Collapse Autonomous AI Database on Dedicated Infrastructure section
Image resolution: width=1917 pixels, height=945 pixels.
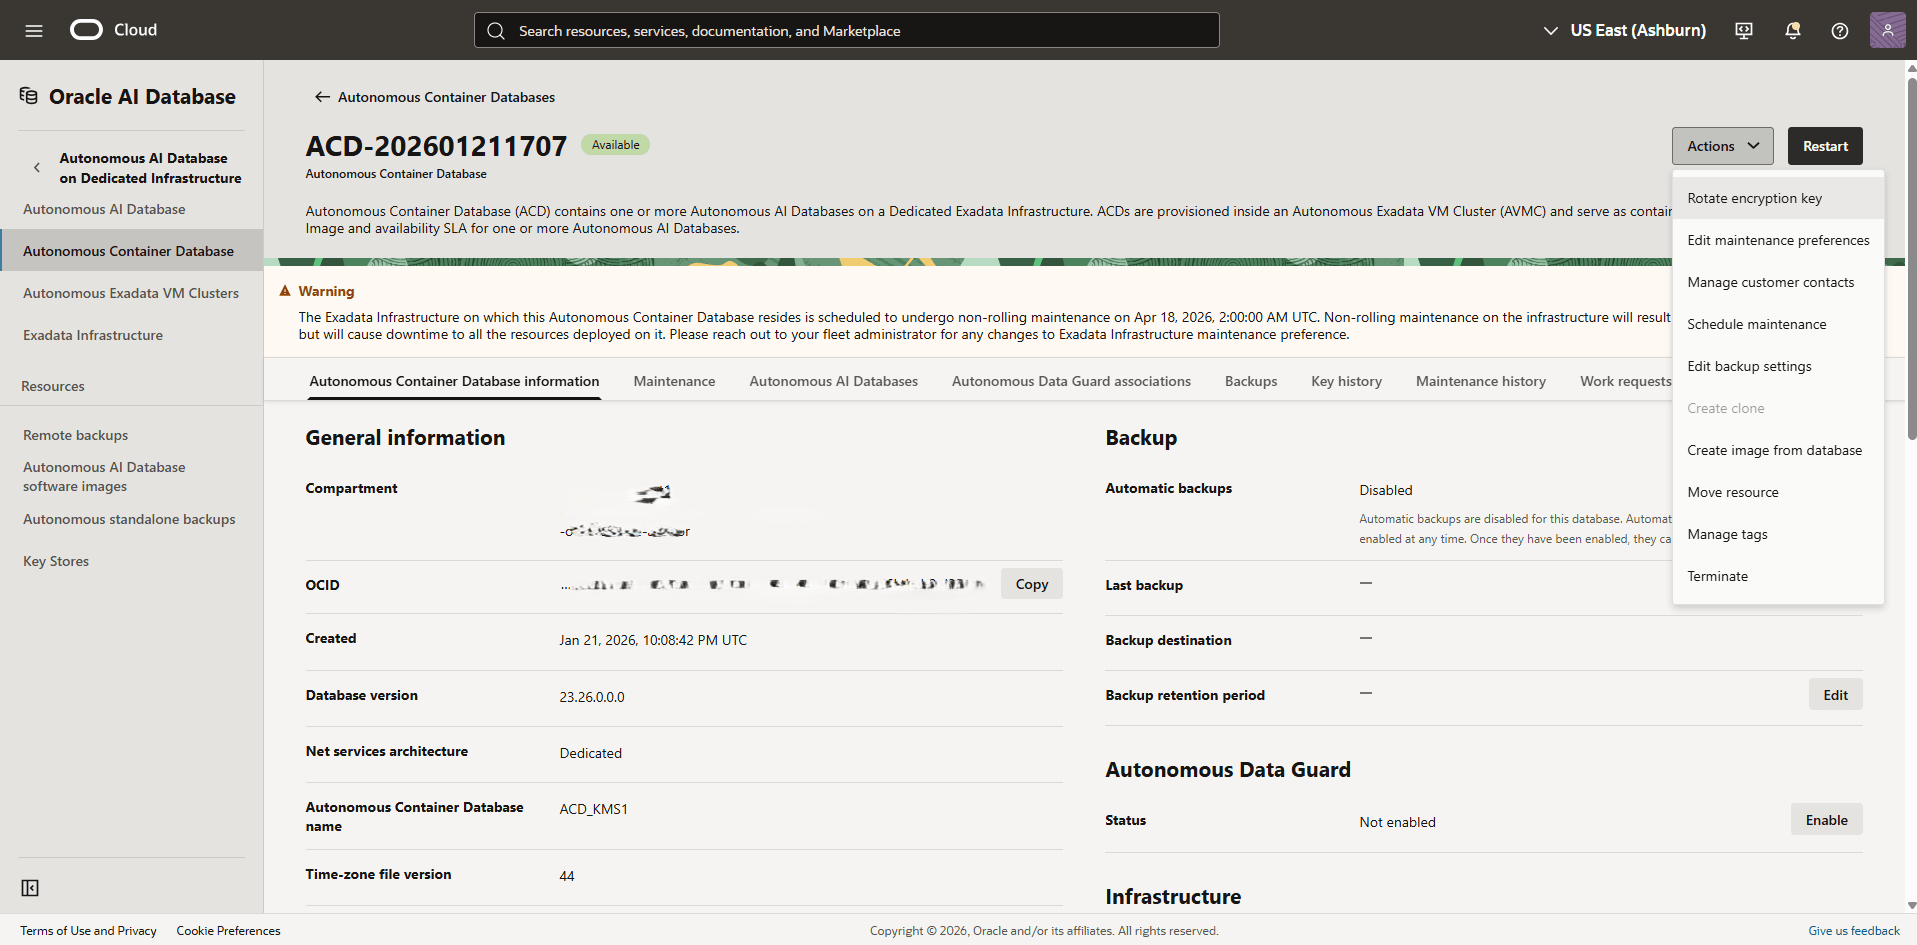click(x=36, y=167)
